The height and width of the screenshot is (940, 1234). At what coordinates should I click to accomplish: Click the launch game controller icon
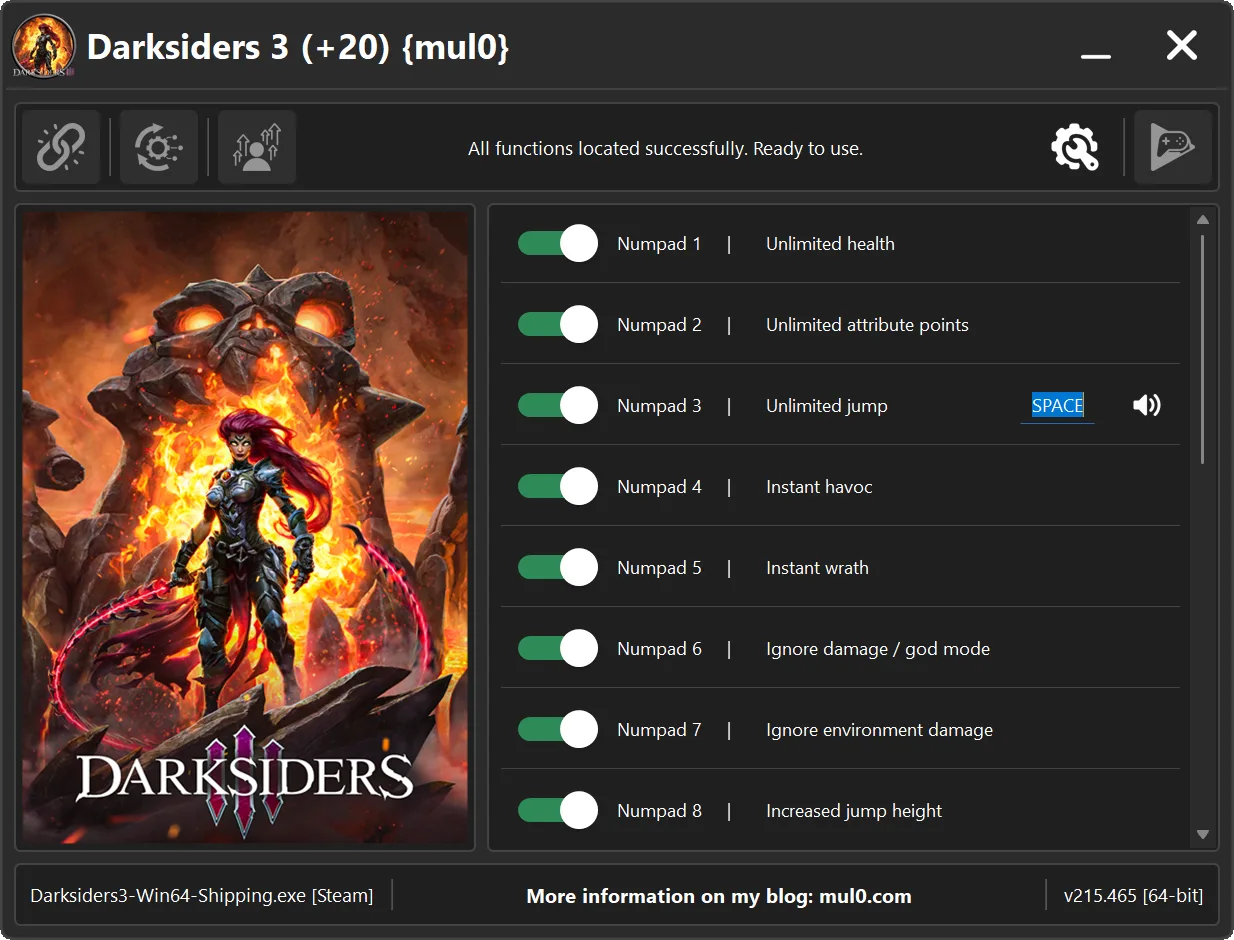[1173, 148]
